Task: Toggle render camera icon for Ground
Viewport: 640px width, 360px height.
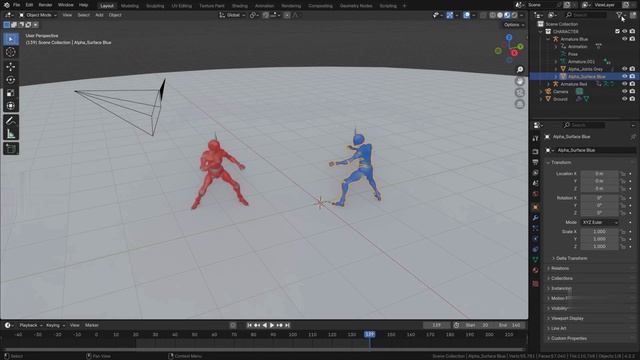Action: point(632,99)
